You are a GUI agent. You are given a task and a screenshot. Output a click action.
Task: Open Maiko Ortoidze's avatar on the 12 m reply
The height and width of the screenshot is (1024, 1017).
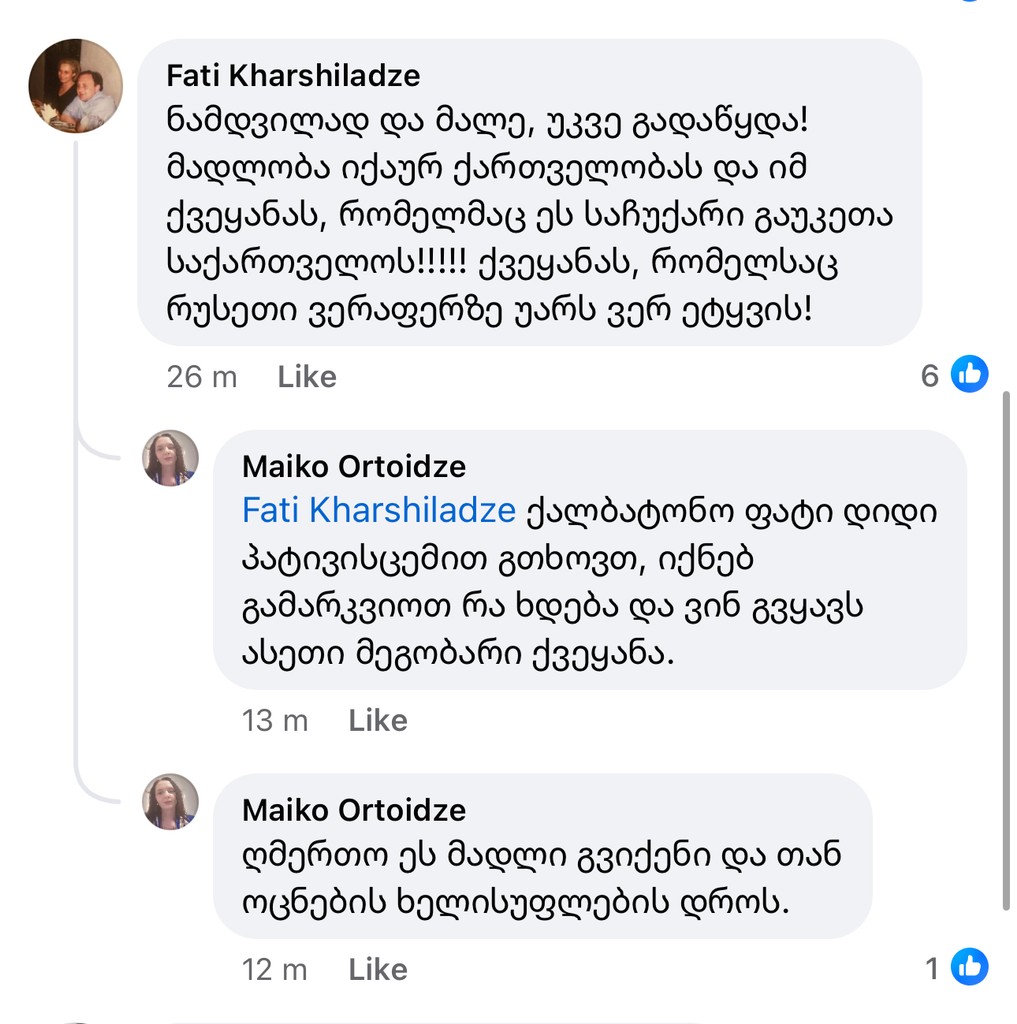[170, 801]
